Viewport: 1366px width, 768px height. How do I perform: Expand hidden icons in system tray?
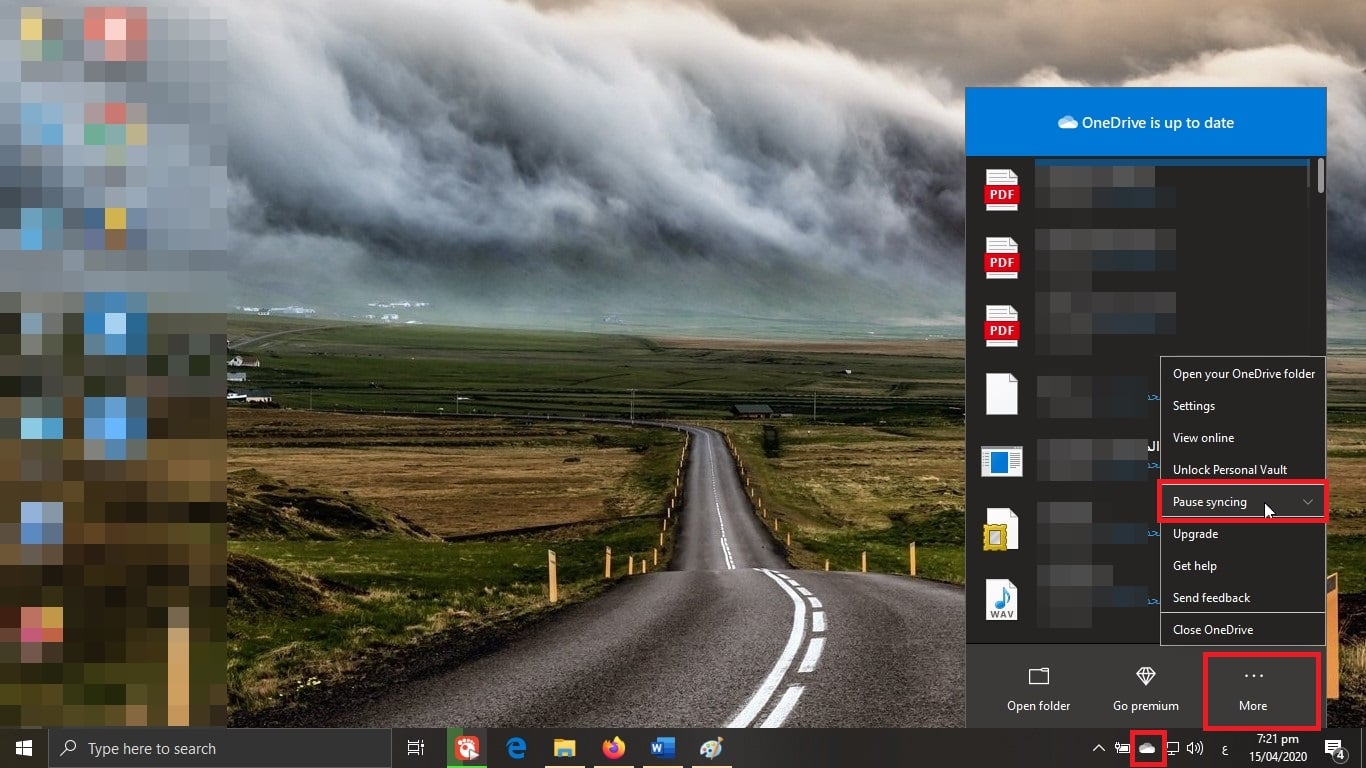point(1097,747)
